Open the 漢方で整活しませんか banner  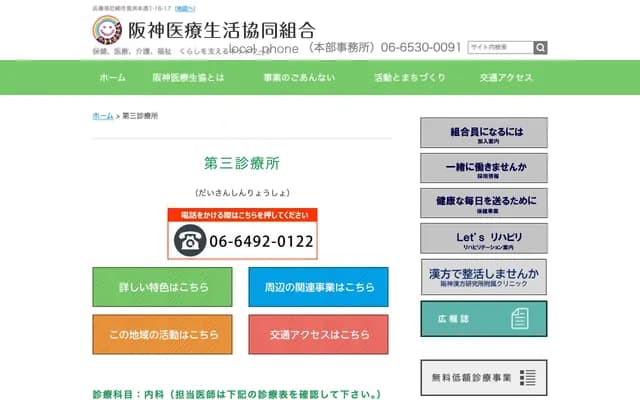(x=483, y=275)
